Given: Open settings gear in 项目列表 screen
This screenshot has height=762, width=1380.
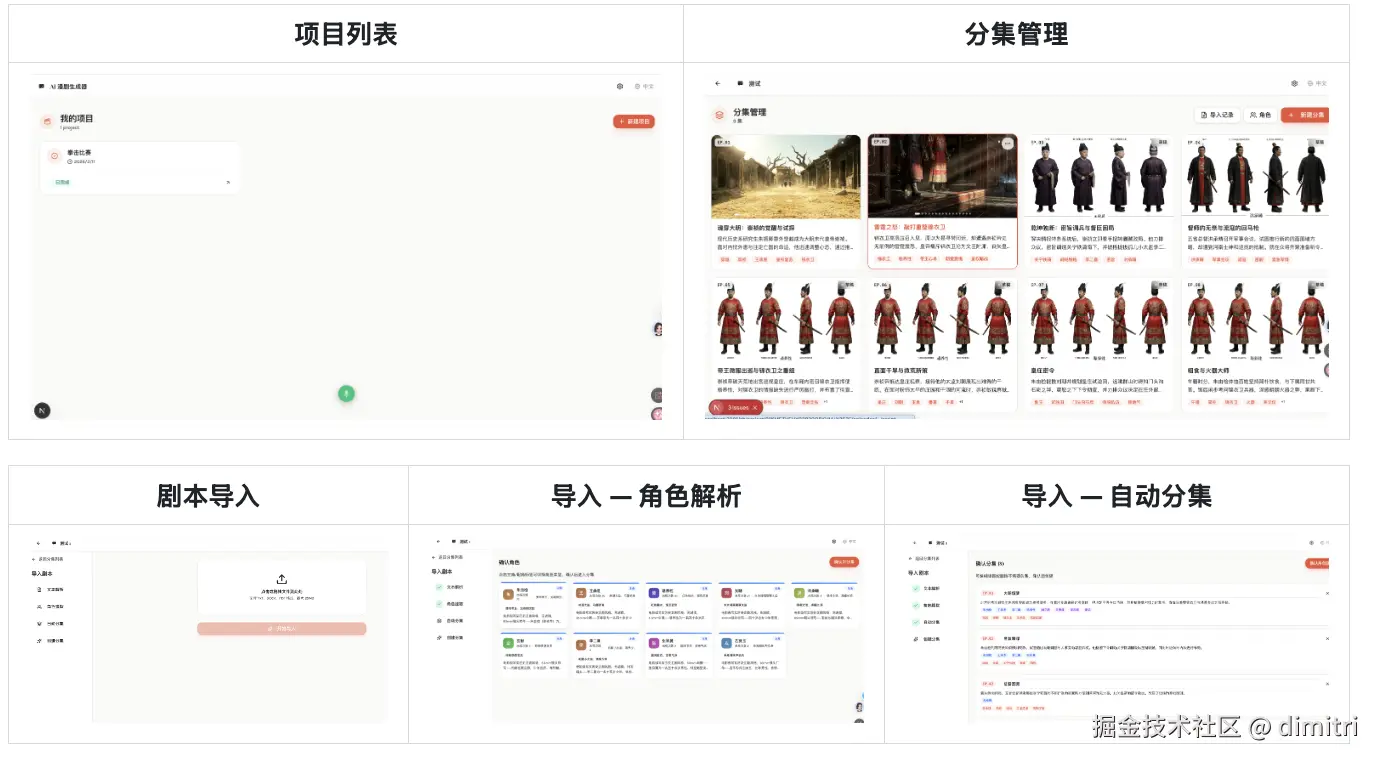Looking at the screenshot, I should pos(620,87).
